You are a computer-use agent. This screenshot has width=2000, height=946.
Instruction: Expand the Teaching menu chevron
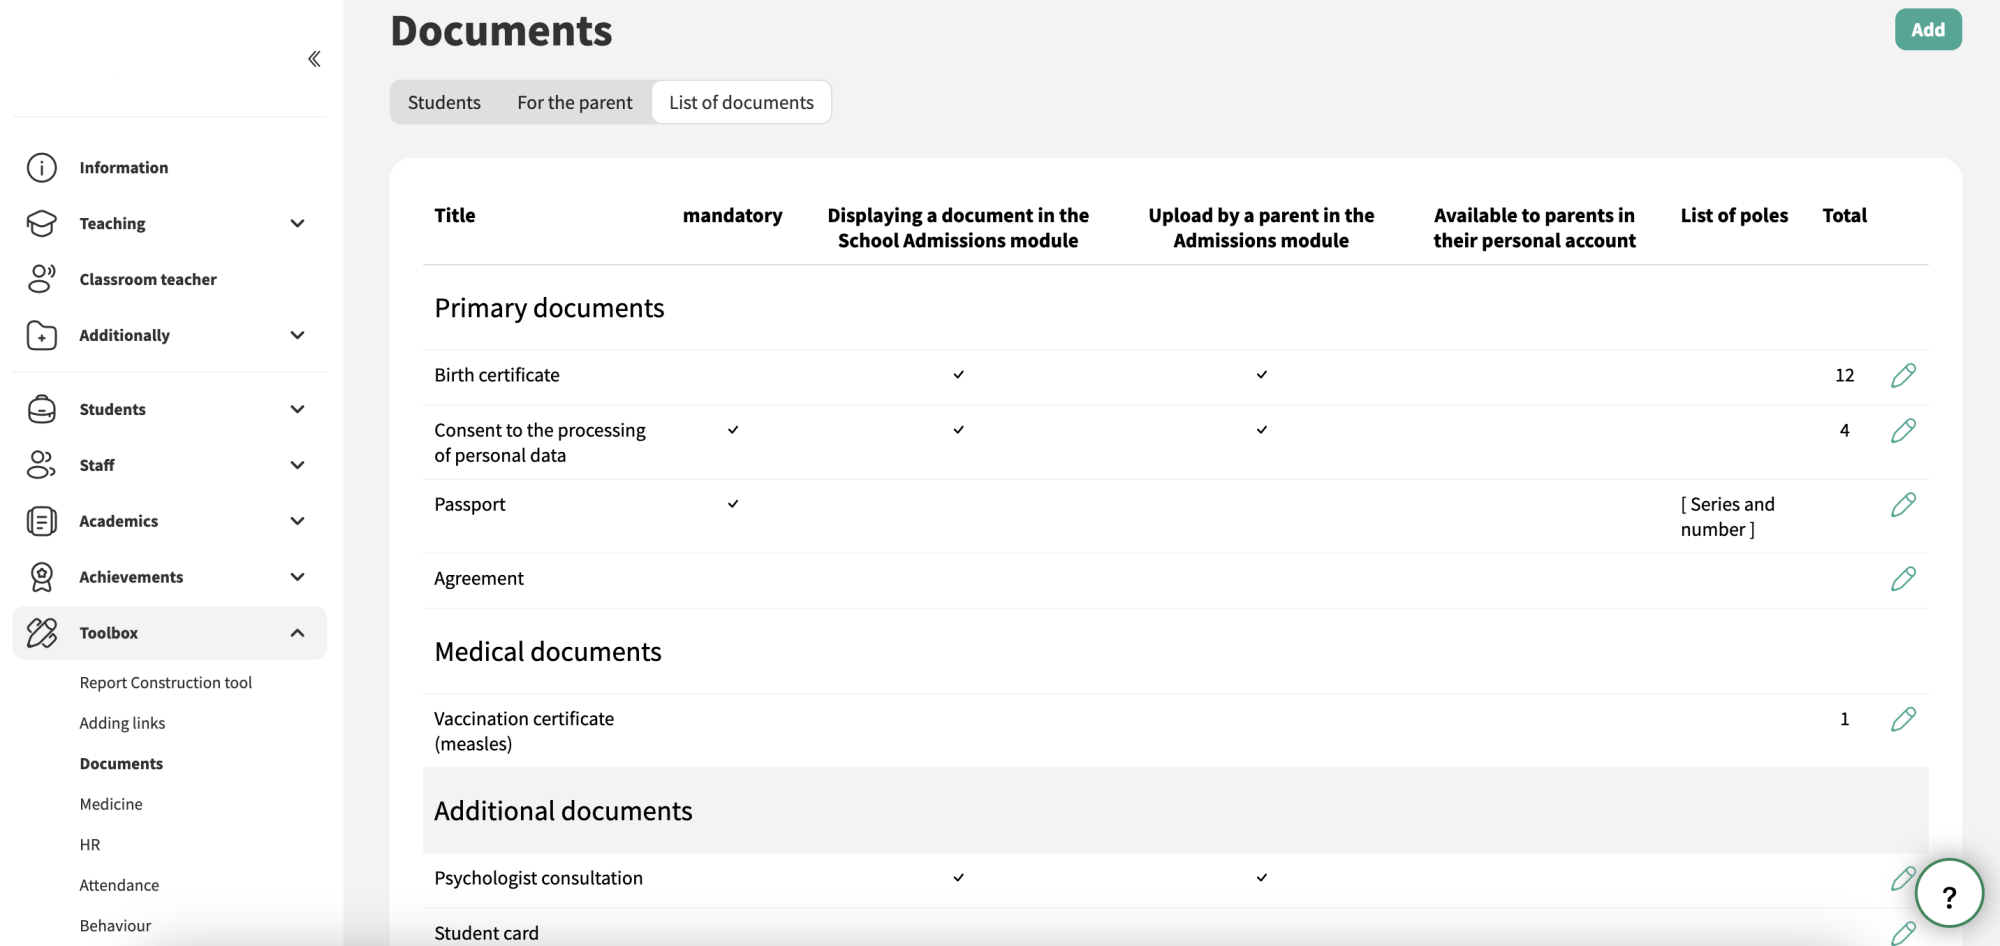(297, 223)
